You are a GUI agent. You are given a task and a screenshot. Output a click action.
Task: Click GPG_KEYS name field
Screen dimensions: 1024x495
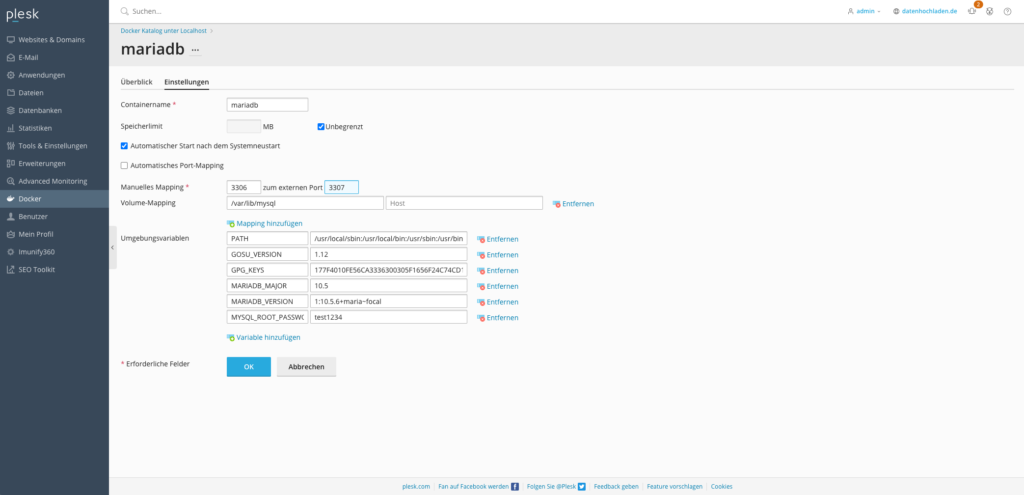click(x=267, y=270)
